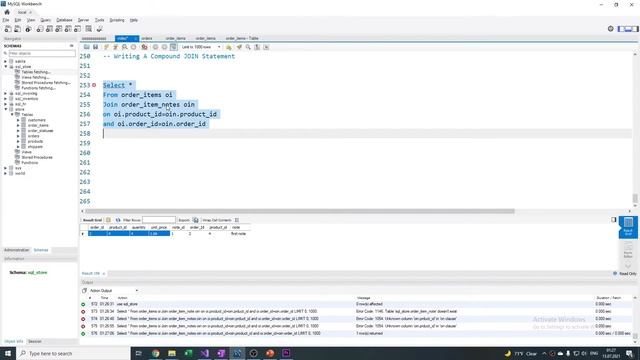The width and height of the screenshot is (640, 360).
Task: Switch to Schemas tab in navigator
Action: coord(41,250)
